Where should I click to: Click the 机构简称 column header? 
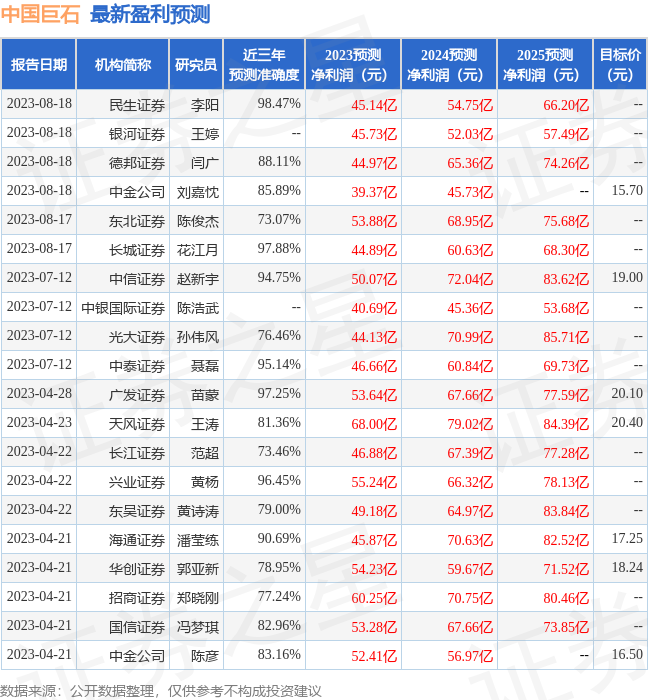pos(123,65)
